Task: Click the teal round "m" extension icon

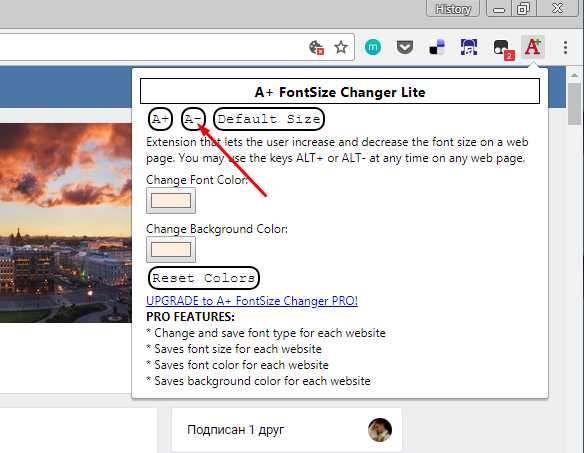Action: tap(373, 48)
